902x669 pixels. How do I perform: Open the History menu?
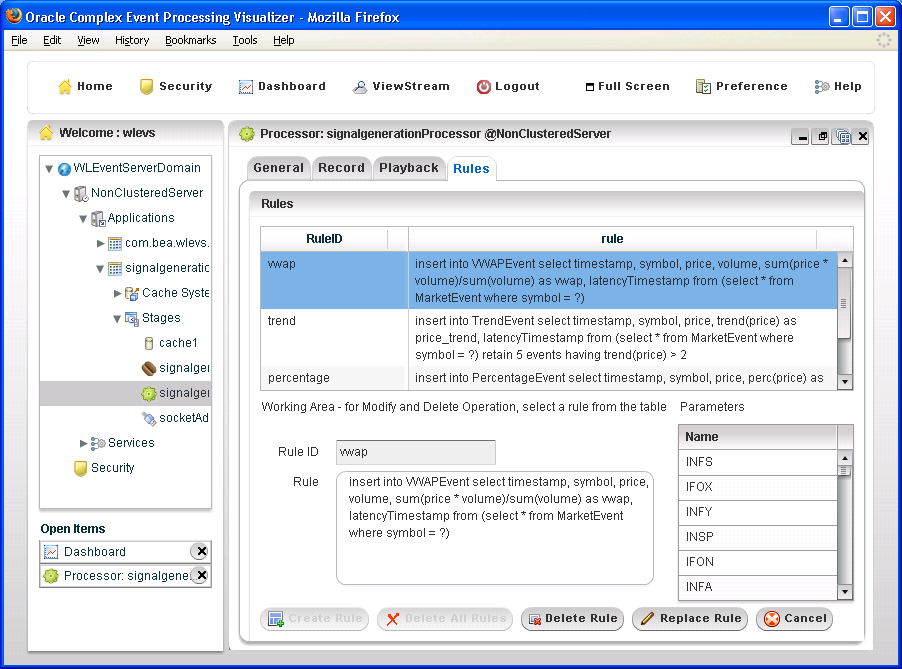coord(132,40)
